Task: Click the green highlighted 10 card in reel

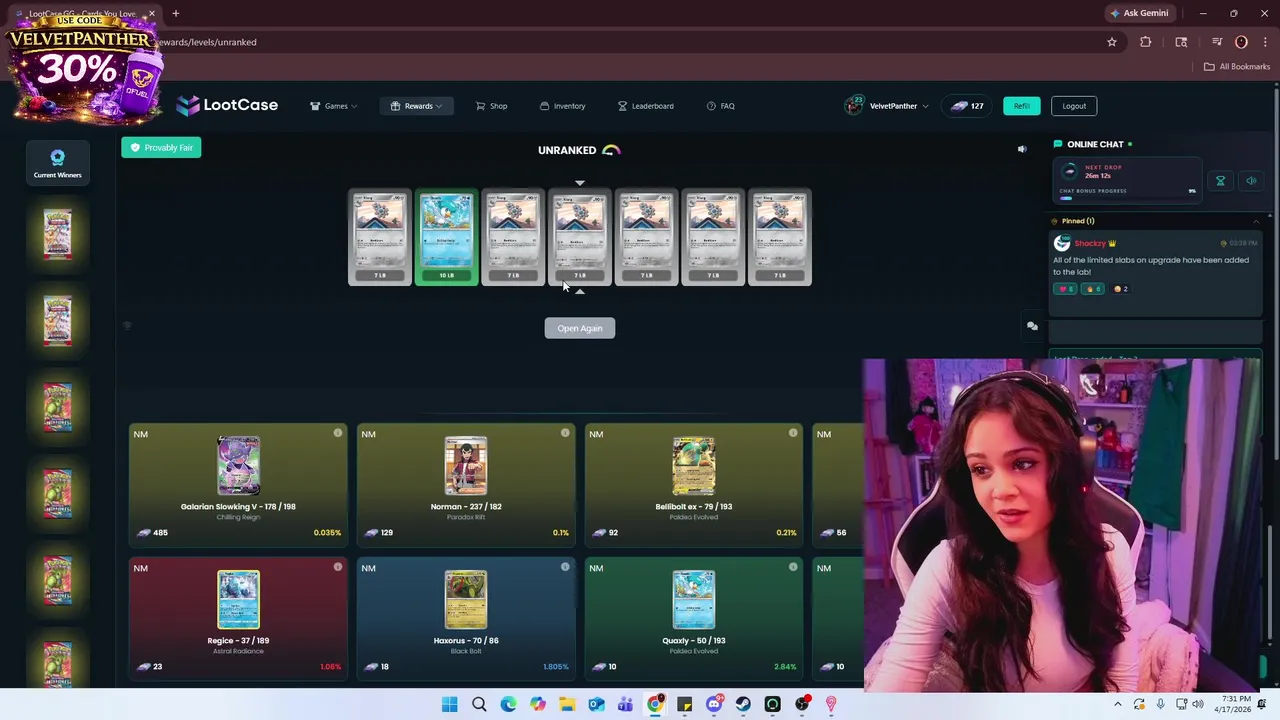Action: tap(446, 238)
